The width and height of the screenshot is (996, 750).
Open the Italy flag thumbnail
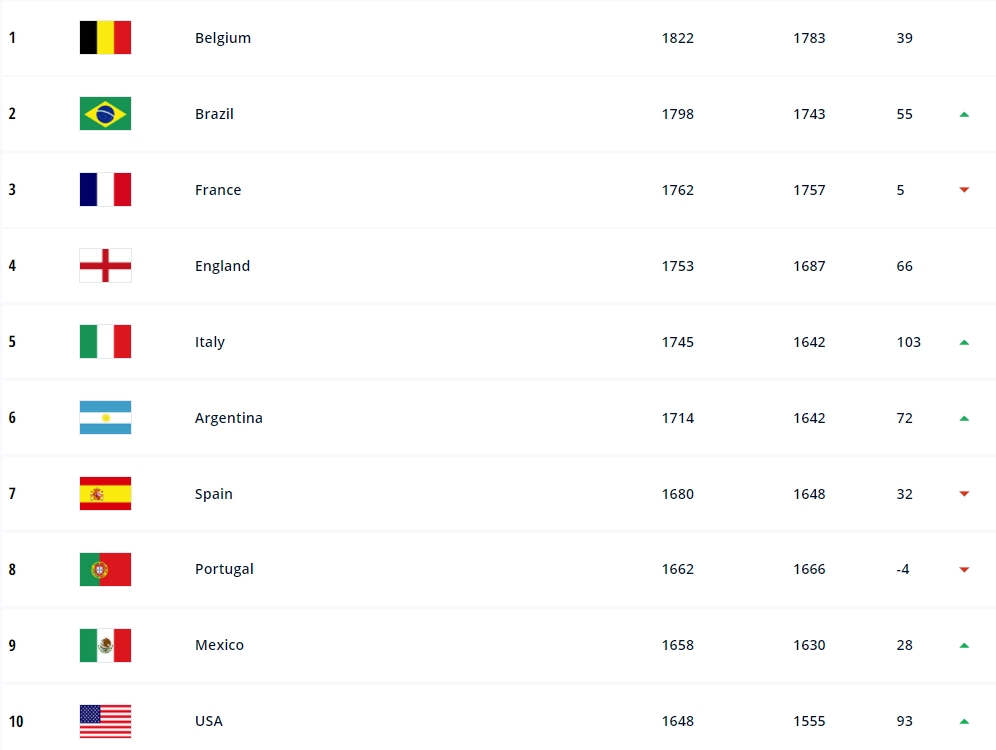[105, 342]
